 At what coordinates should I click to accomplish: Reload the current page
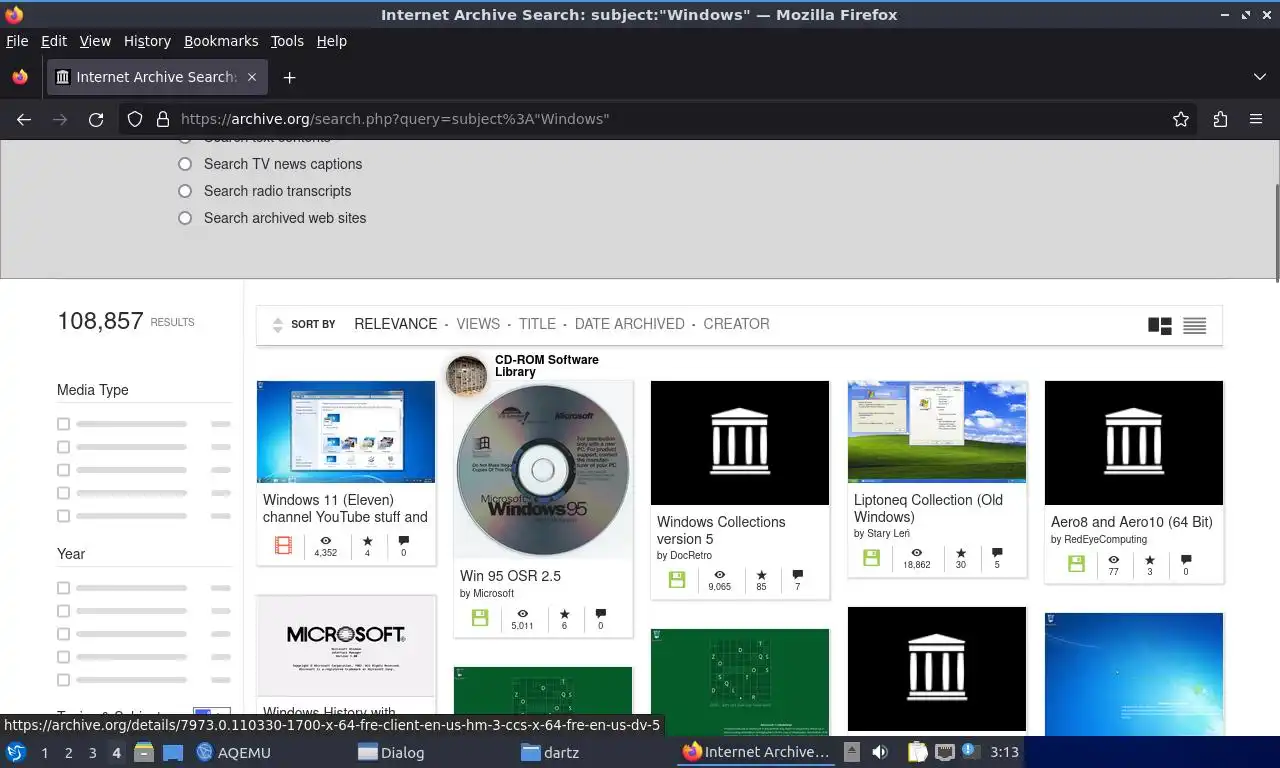click(96, 119)
